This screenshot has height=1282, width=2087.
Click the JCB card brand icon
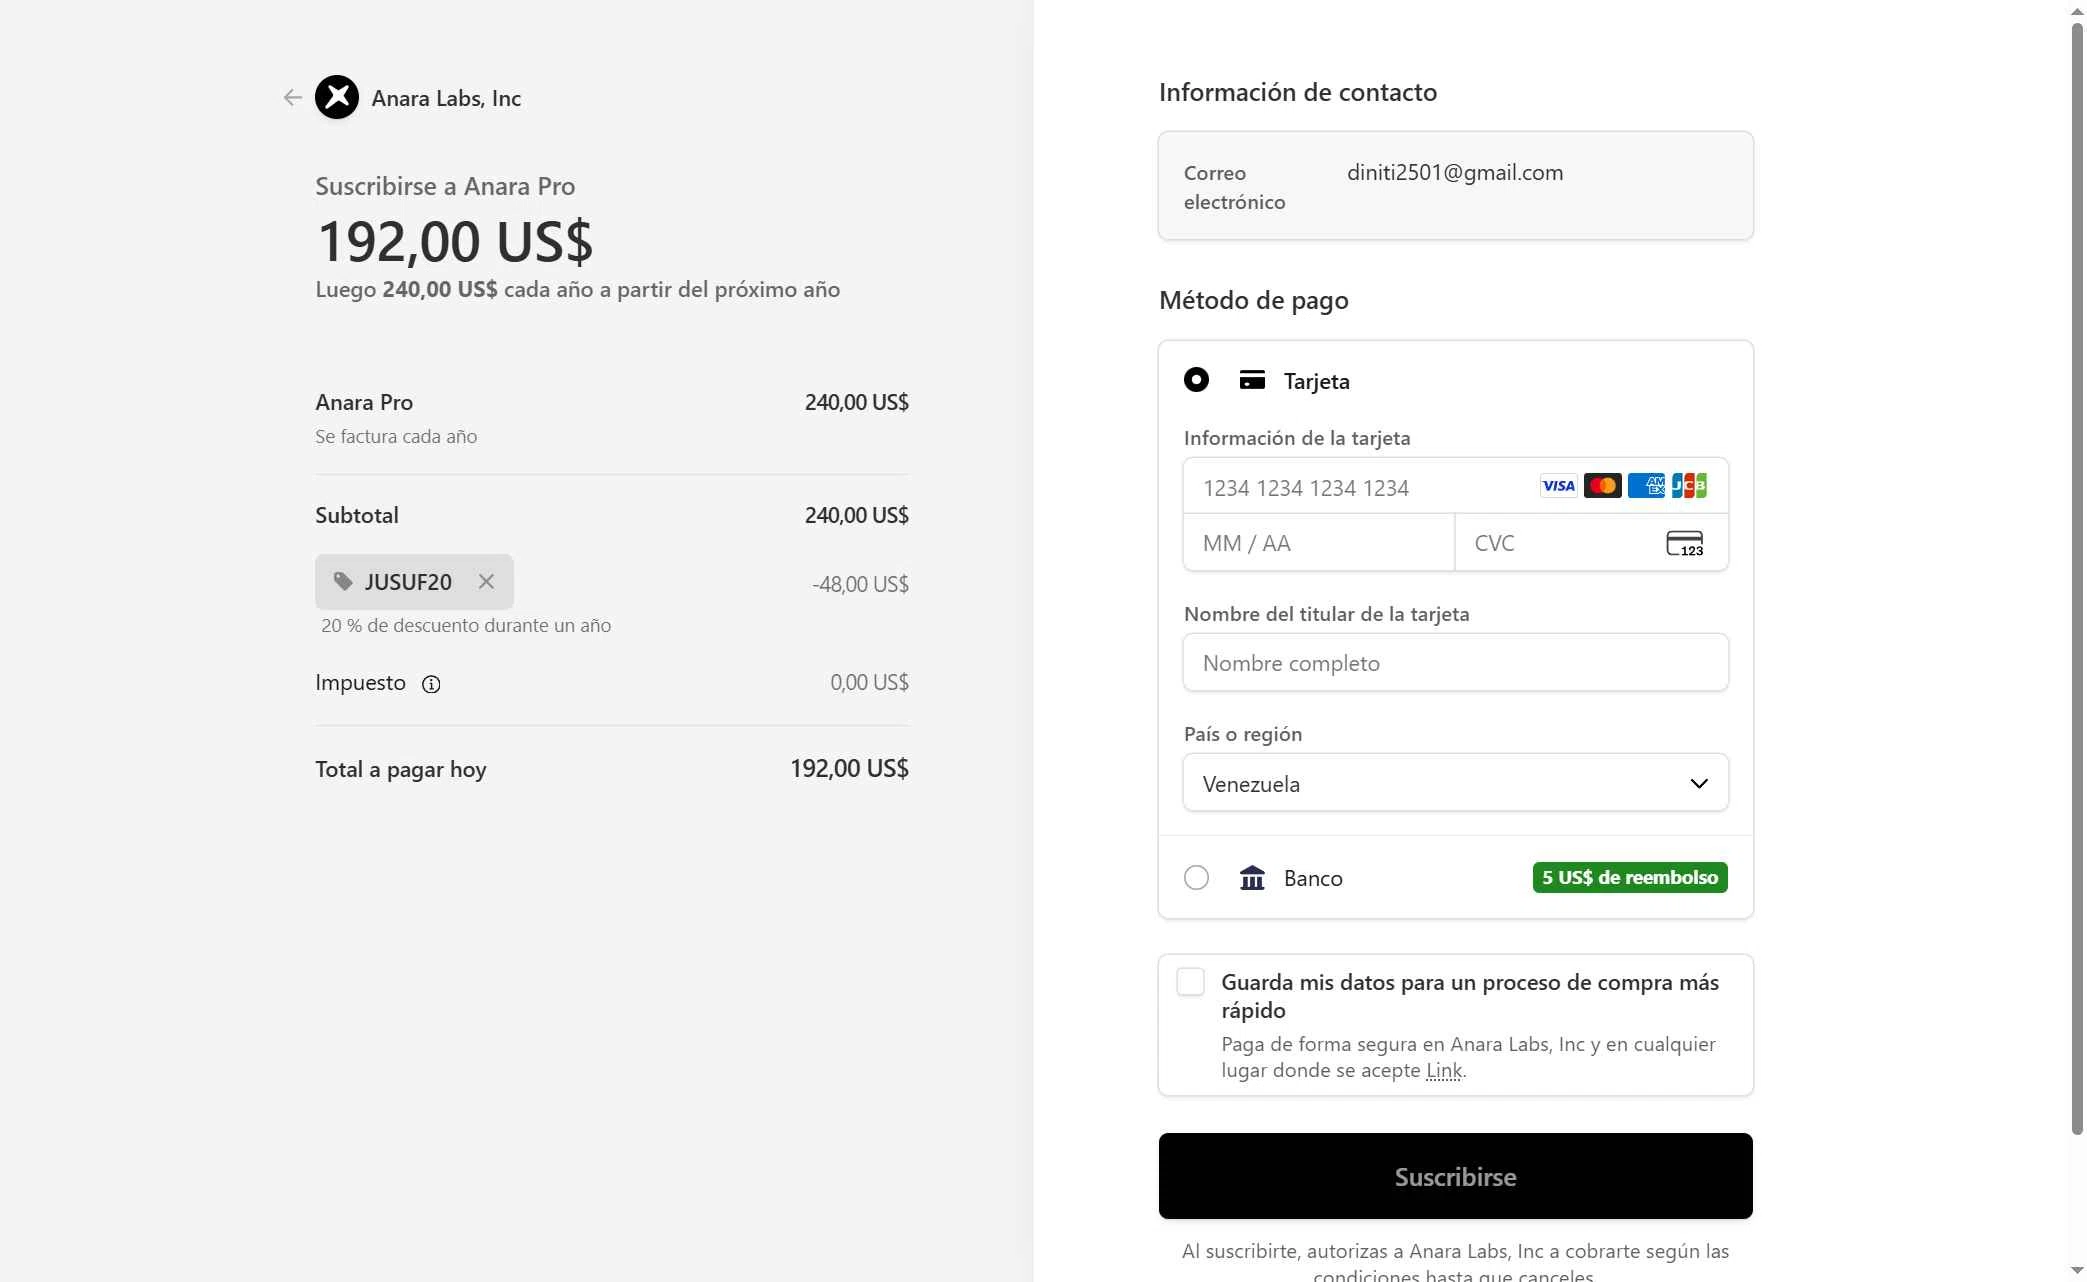tap(1690, 486)
